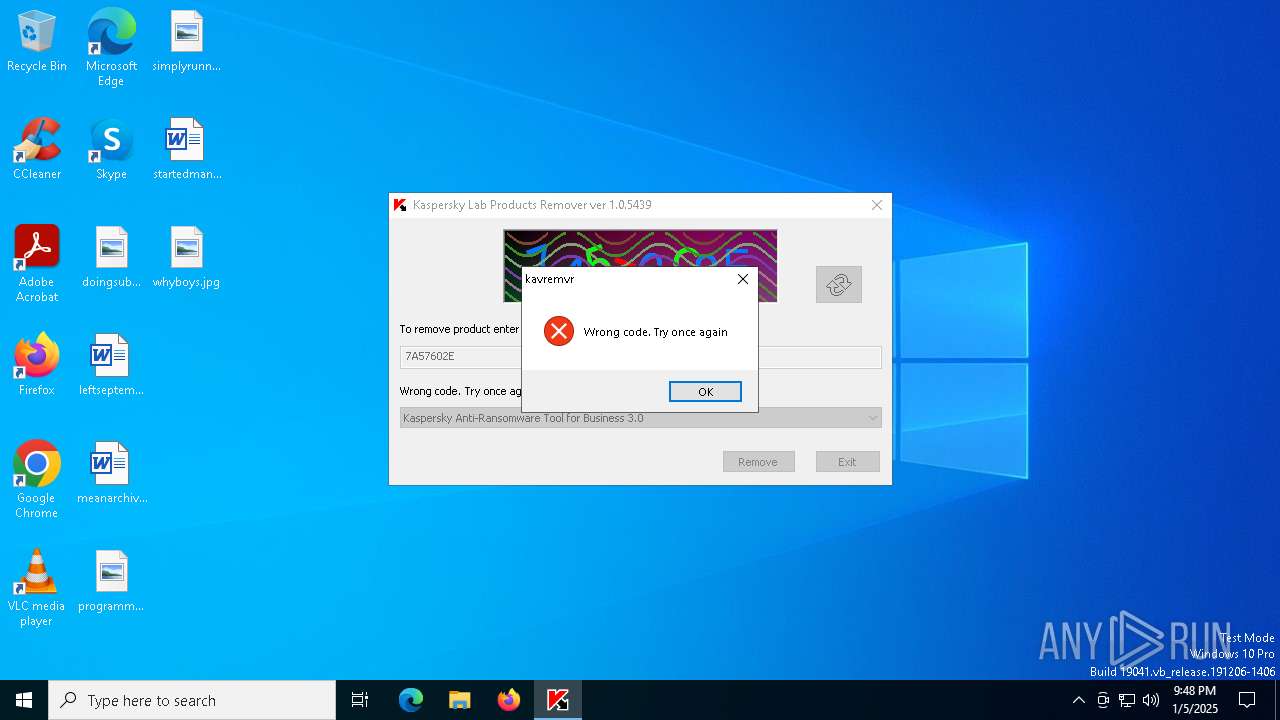The image size is (1280, 720).
Task: Close the Kaspersky Lab Products Remover window
Action: point(877,205)
